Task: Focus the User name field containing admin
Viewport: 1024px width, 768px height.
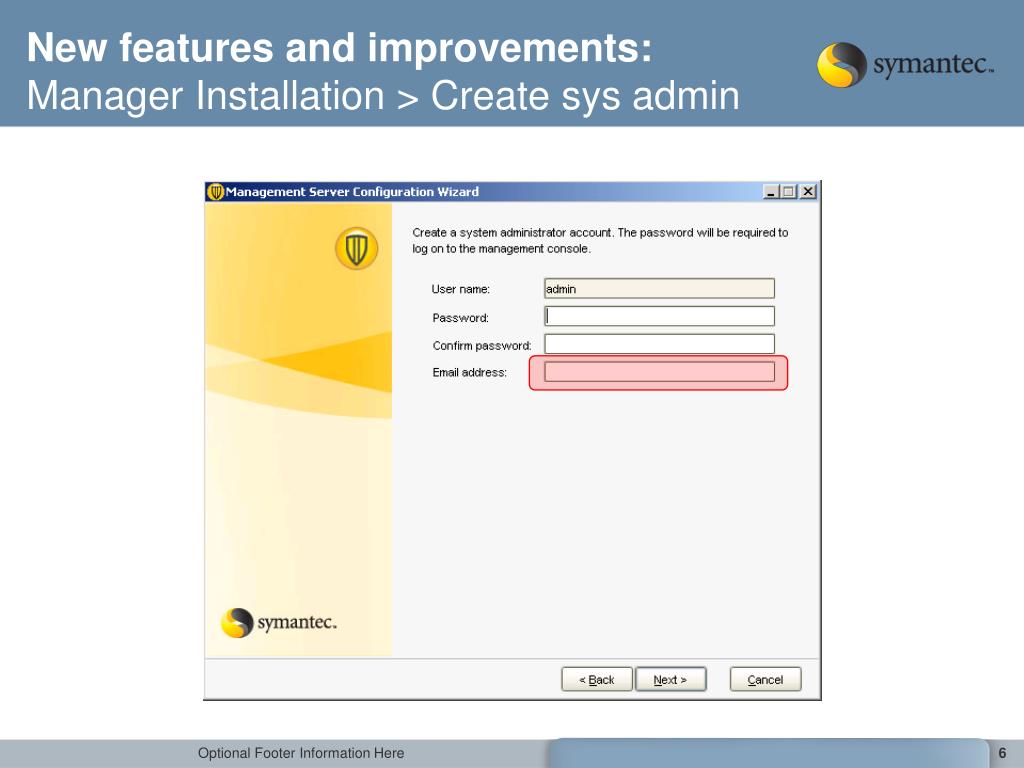Action: pyautogui.click(x=660, y=289)
